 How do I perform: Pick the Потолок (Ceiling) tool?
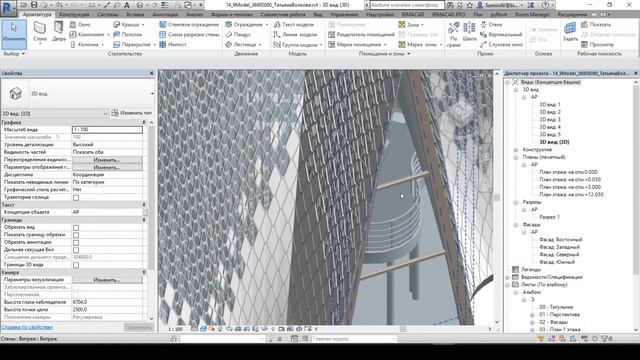(127, 35)
